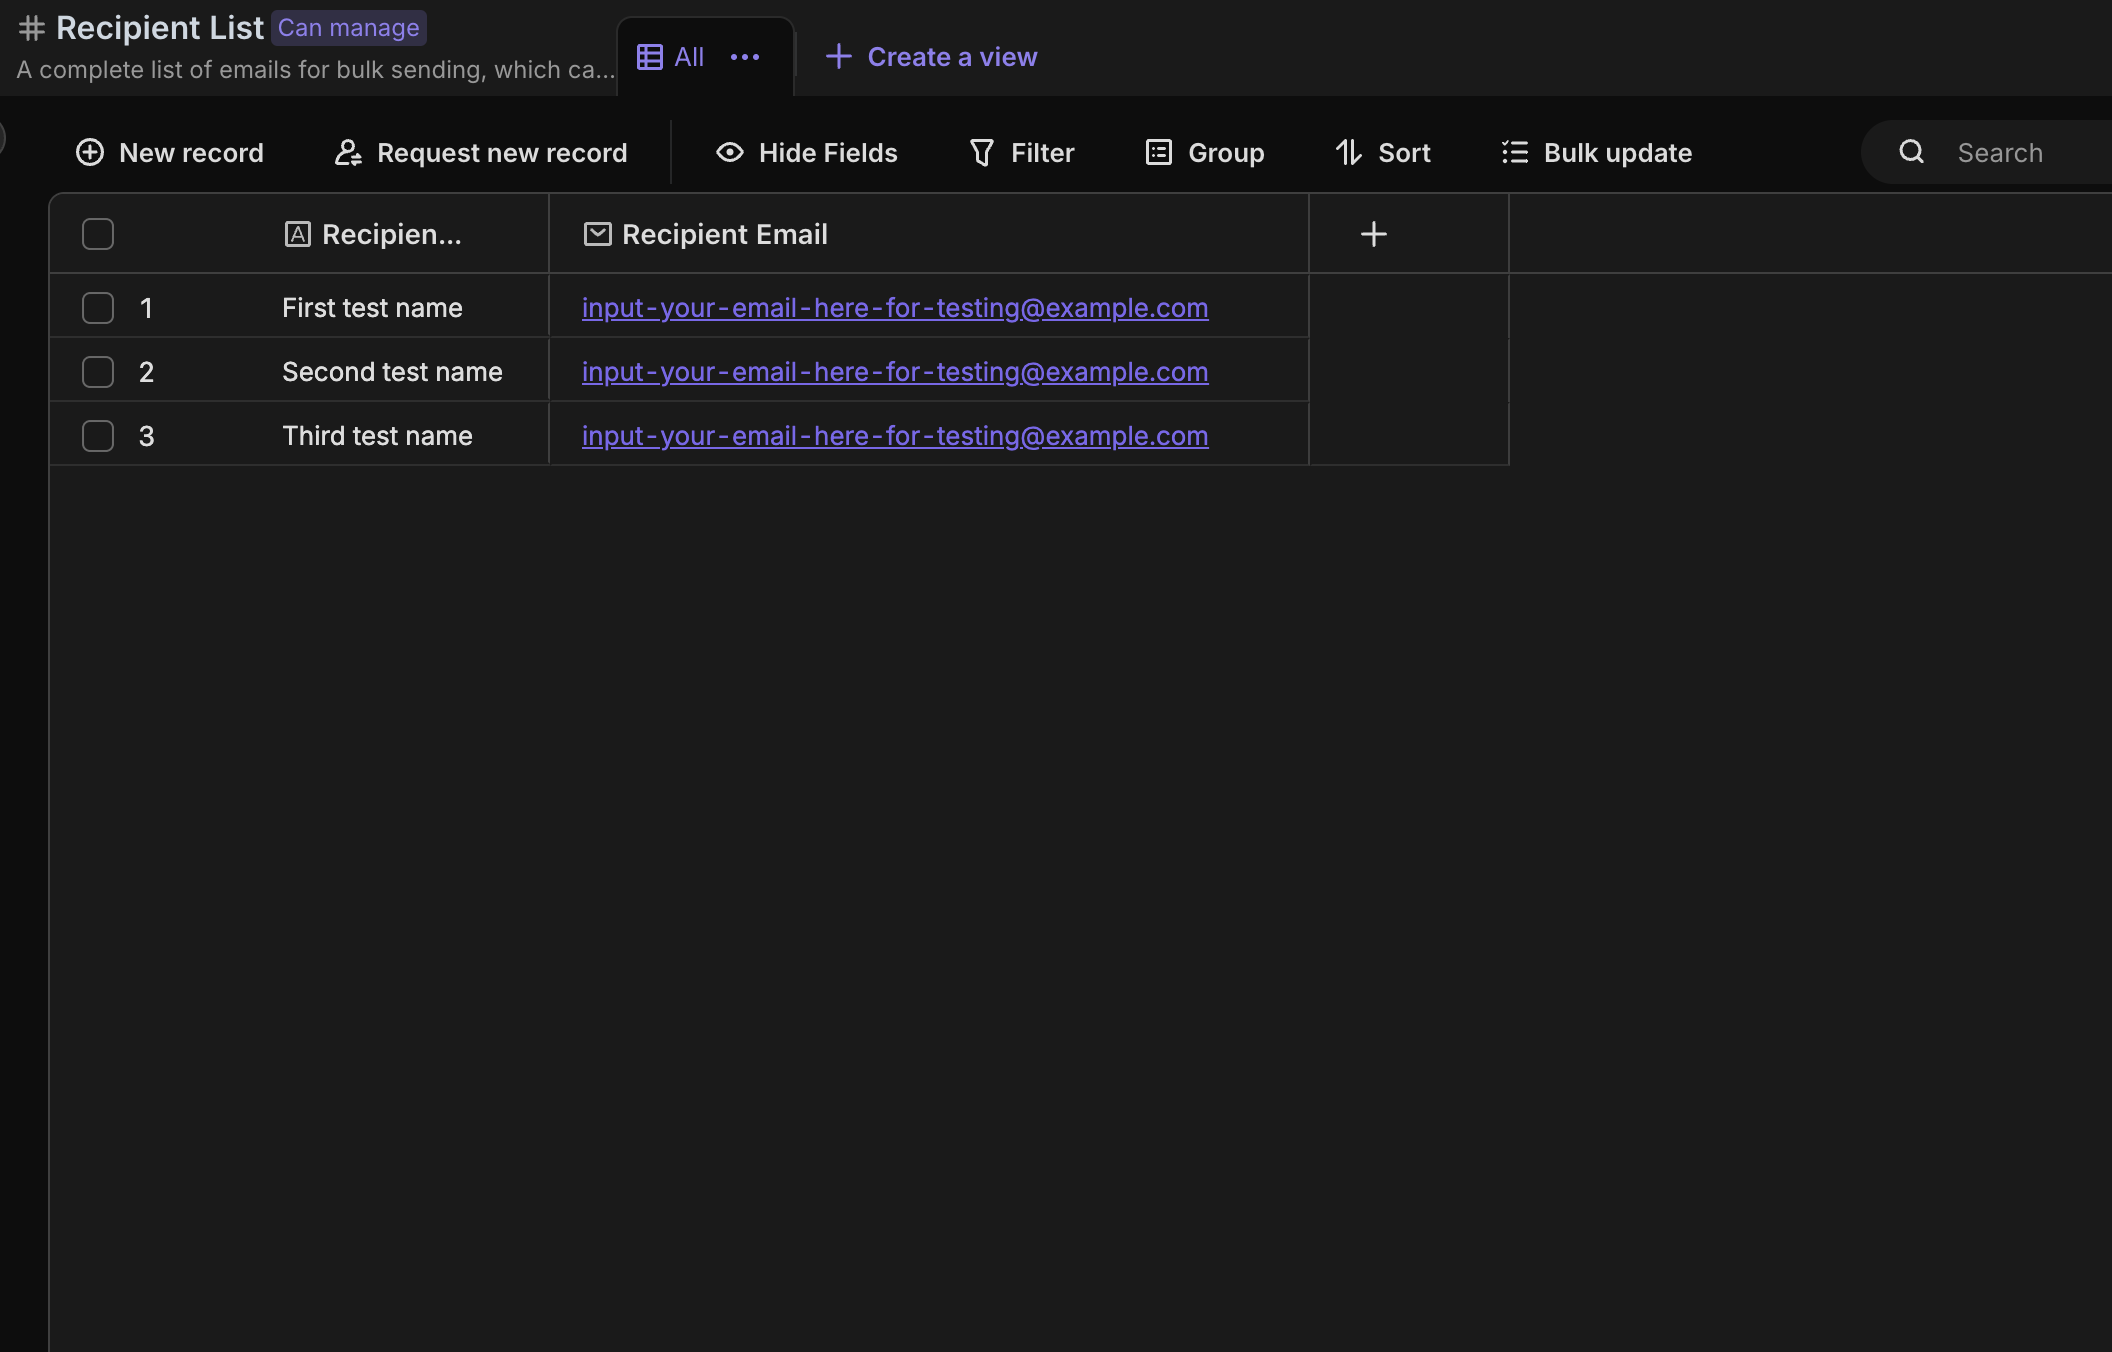The height and width of the screenshot is (1352, 2112).
Task: Select the All tab
Action: pos(690,55)
